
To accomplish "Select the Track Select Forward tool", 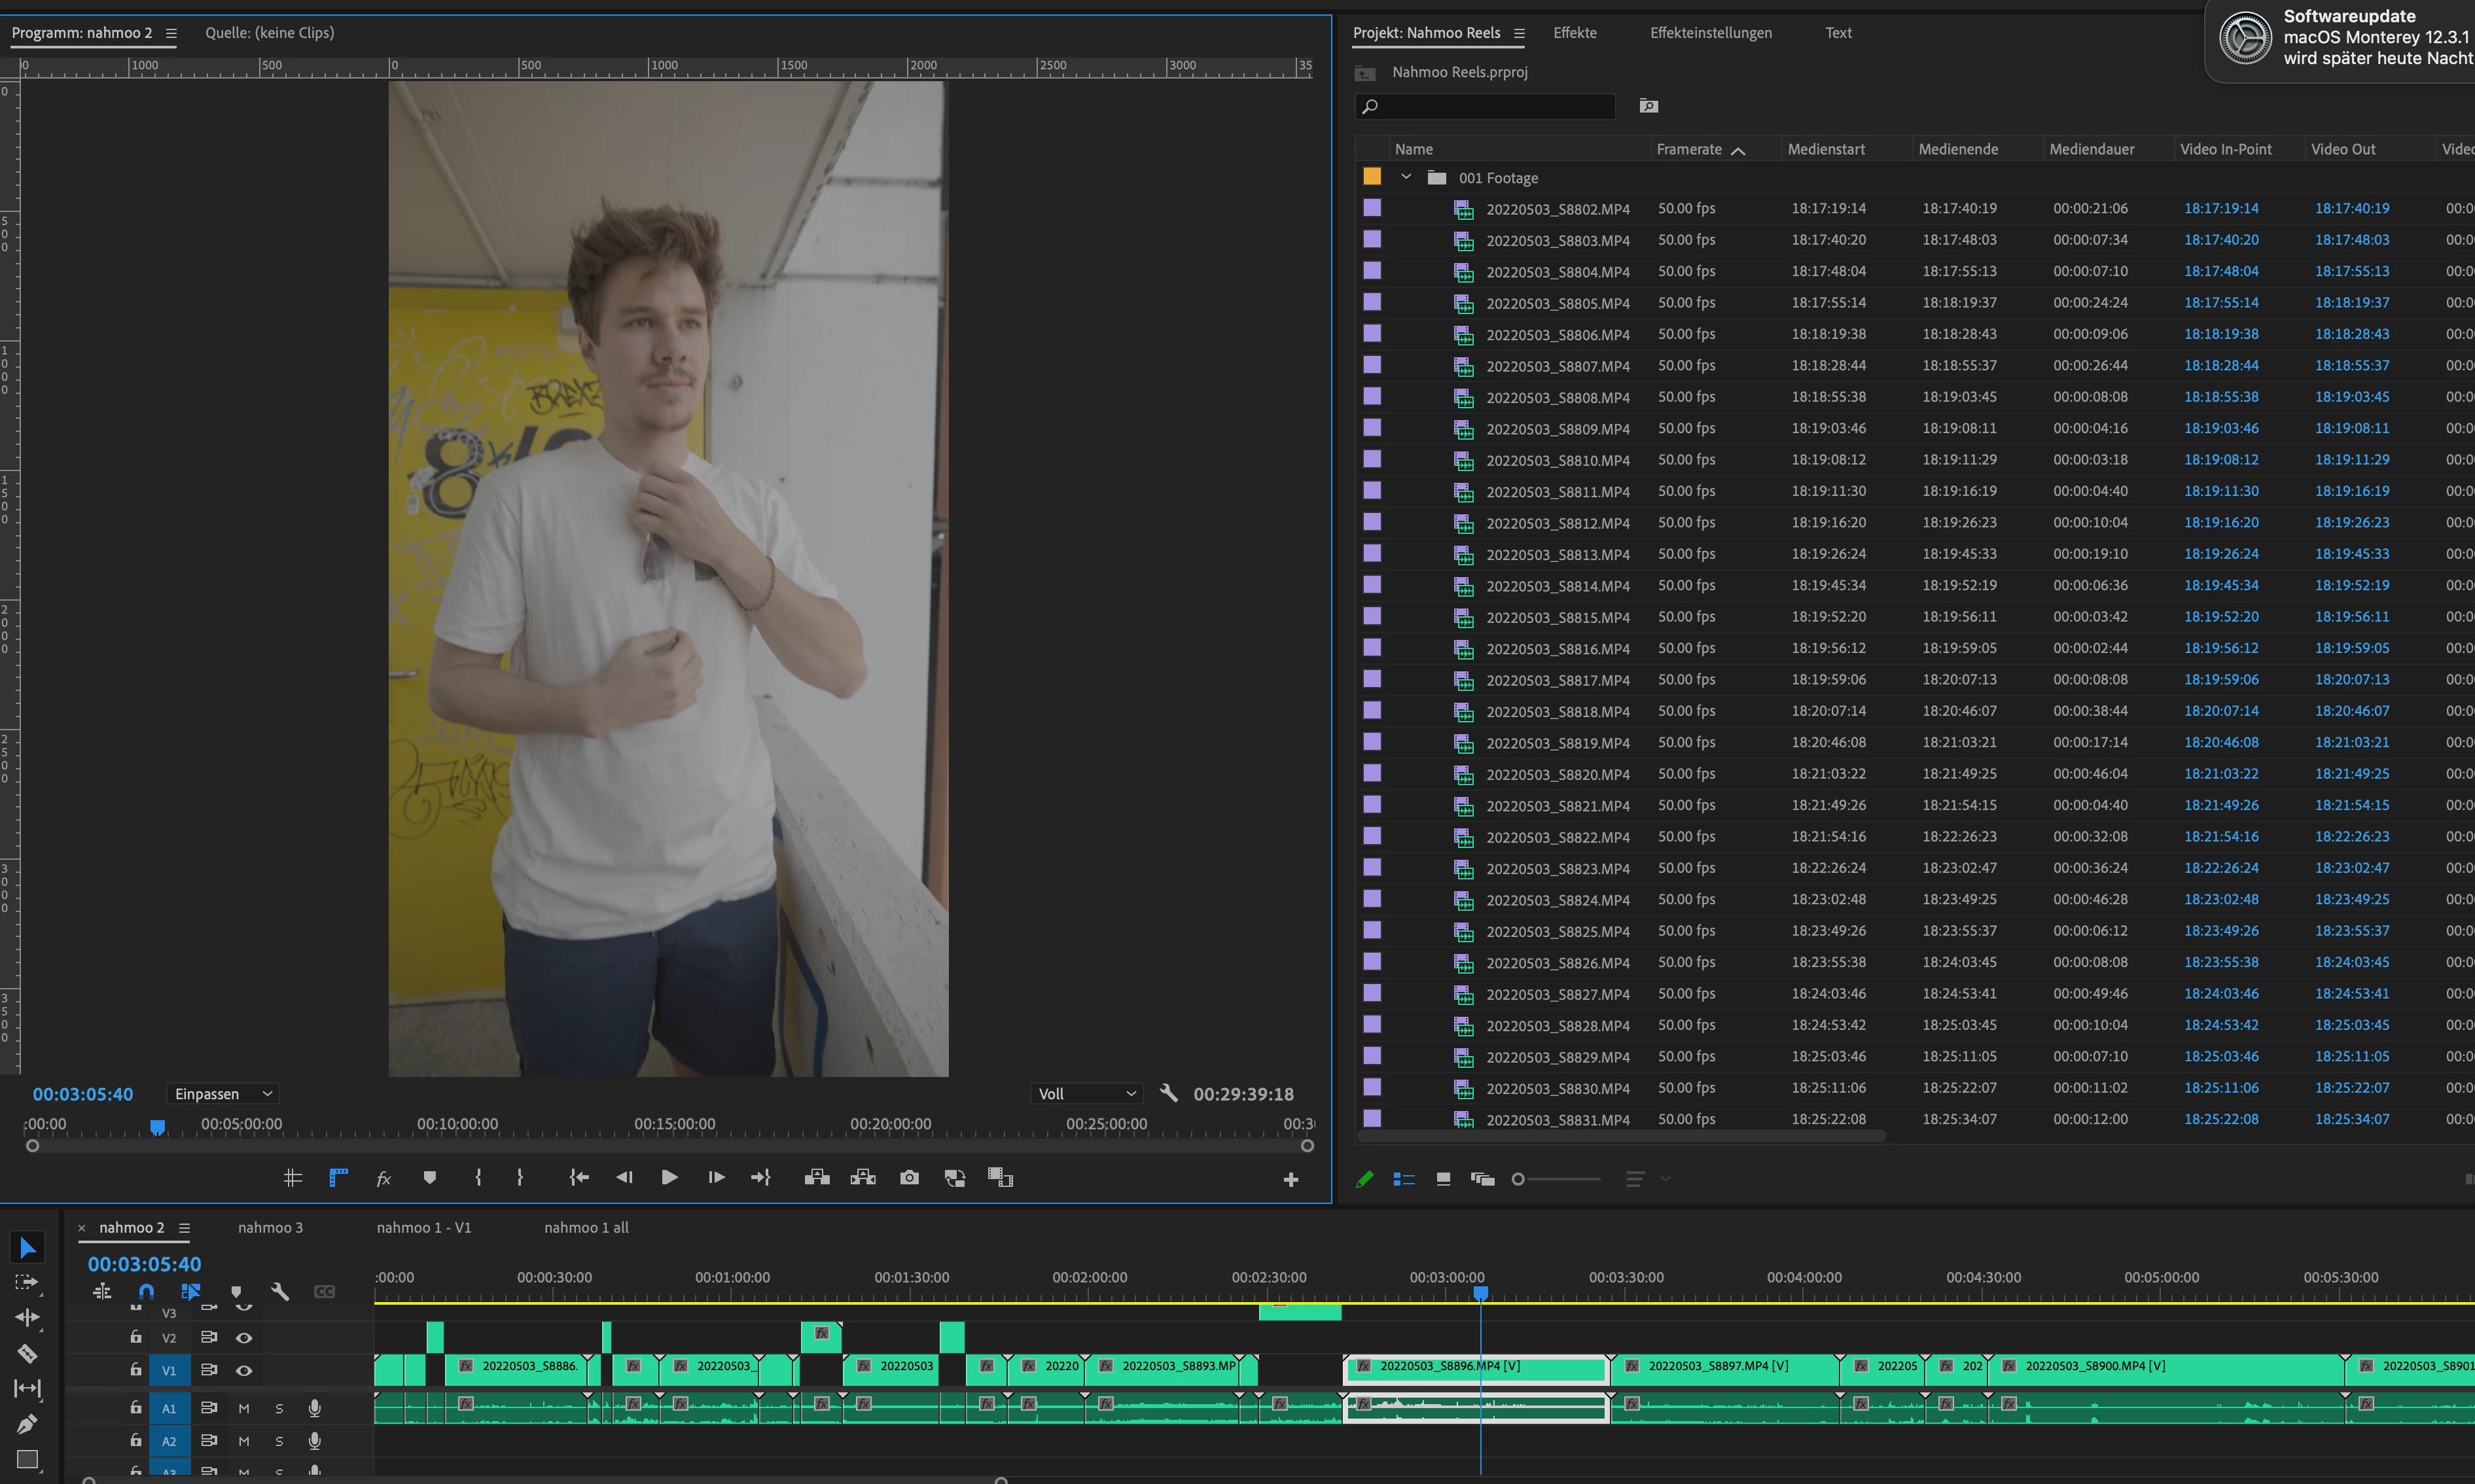I will 27,1283.
